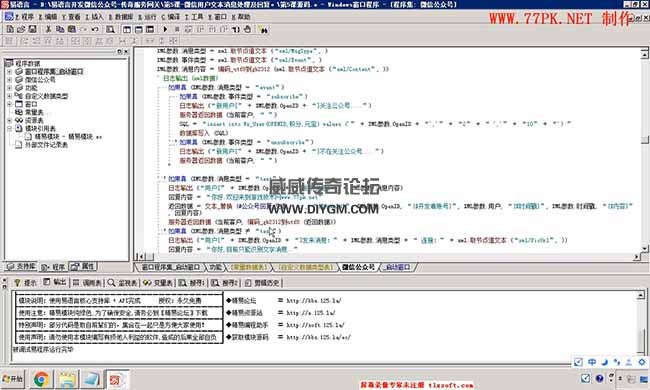Select the 程序数据 root node
Image resolution: width=650 pixels, height=390 pixels.
point(28,63)
